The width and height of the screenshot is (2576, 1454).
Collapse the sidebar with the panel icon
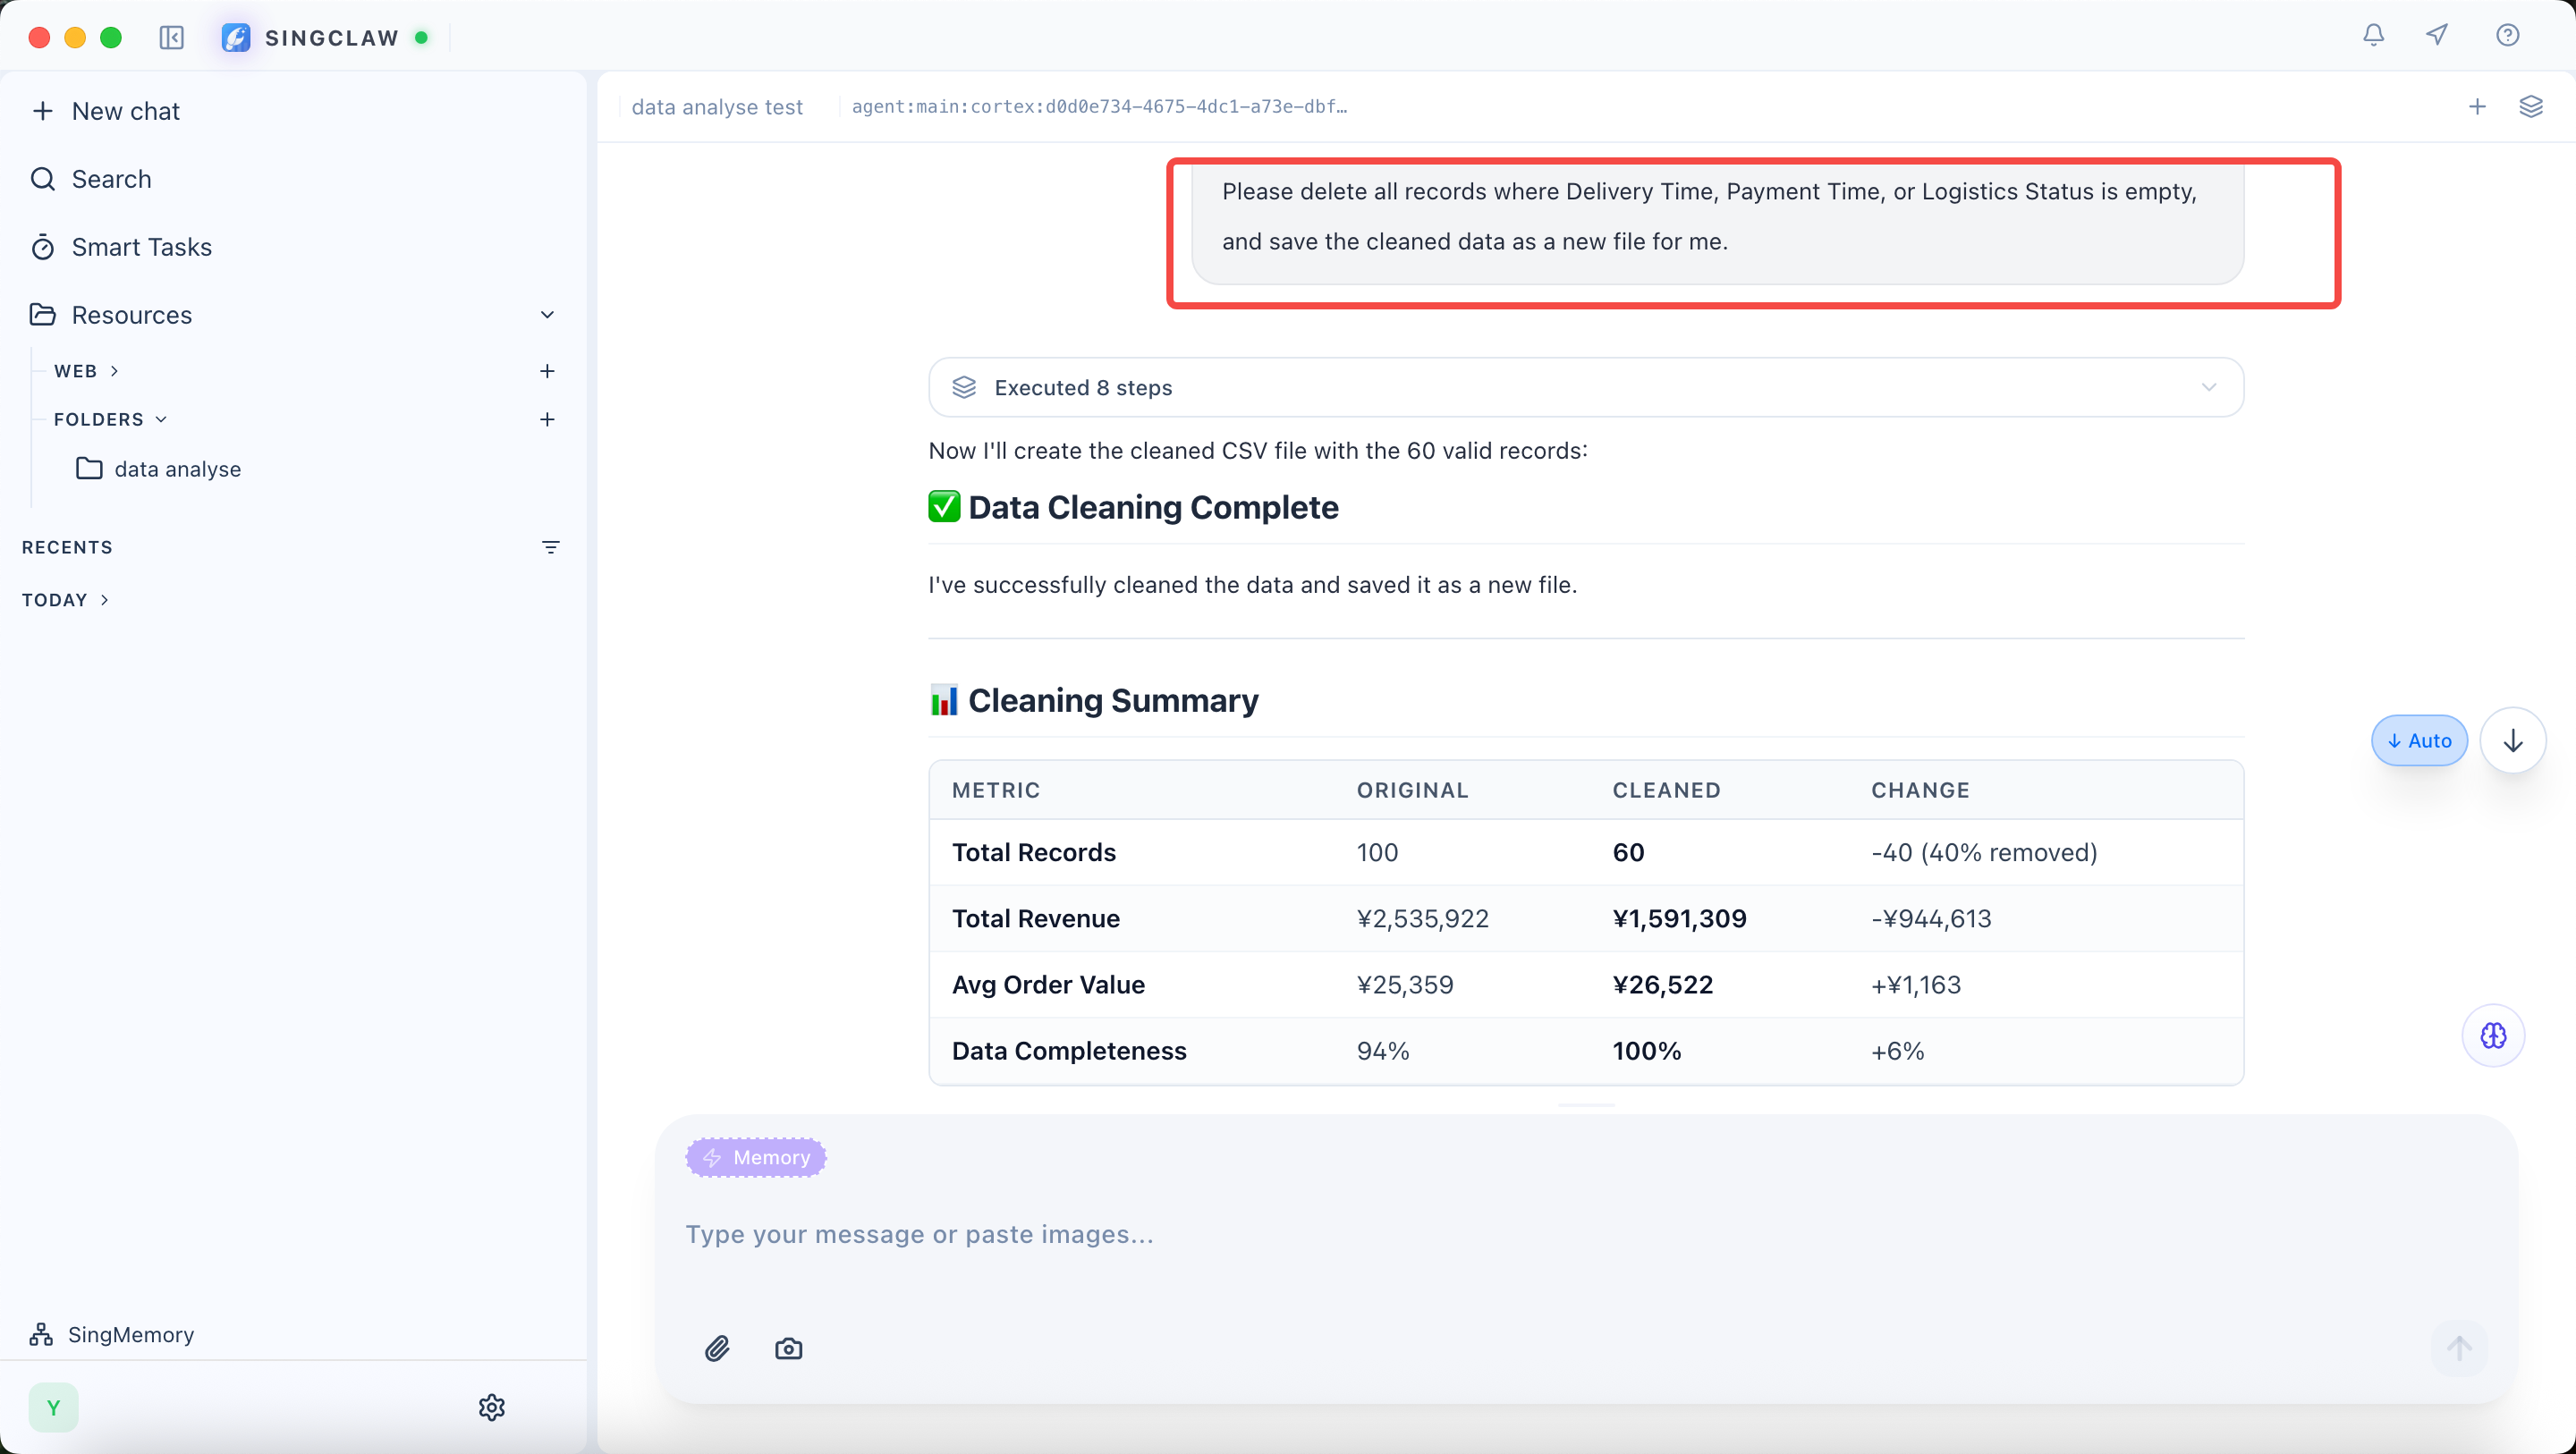click(x=171, y=38)
